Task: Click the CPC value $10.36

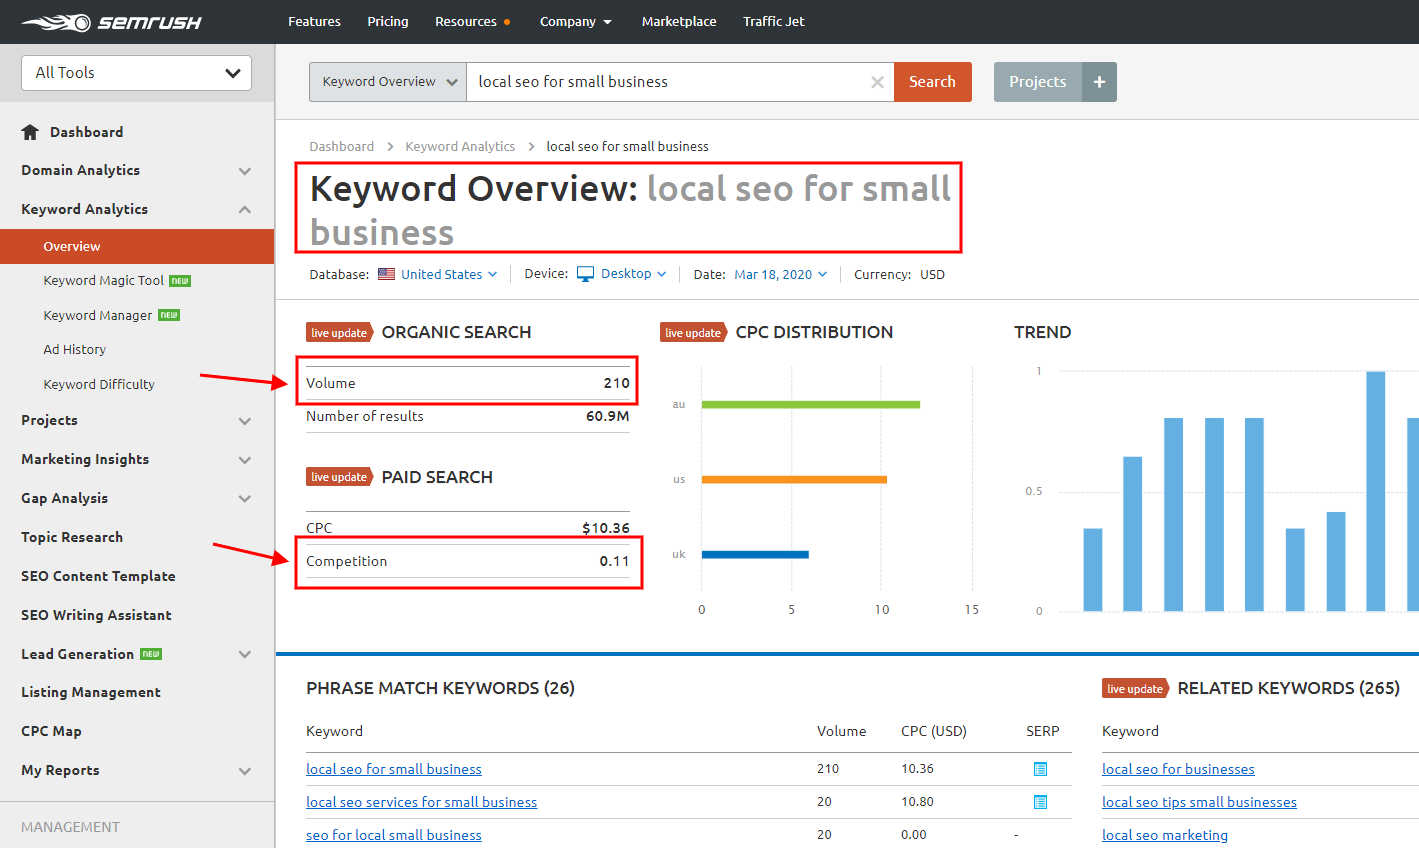Action: [x=606, y=528]
